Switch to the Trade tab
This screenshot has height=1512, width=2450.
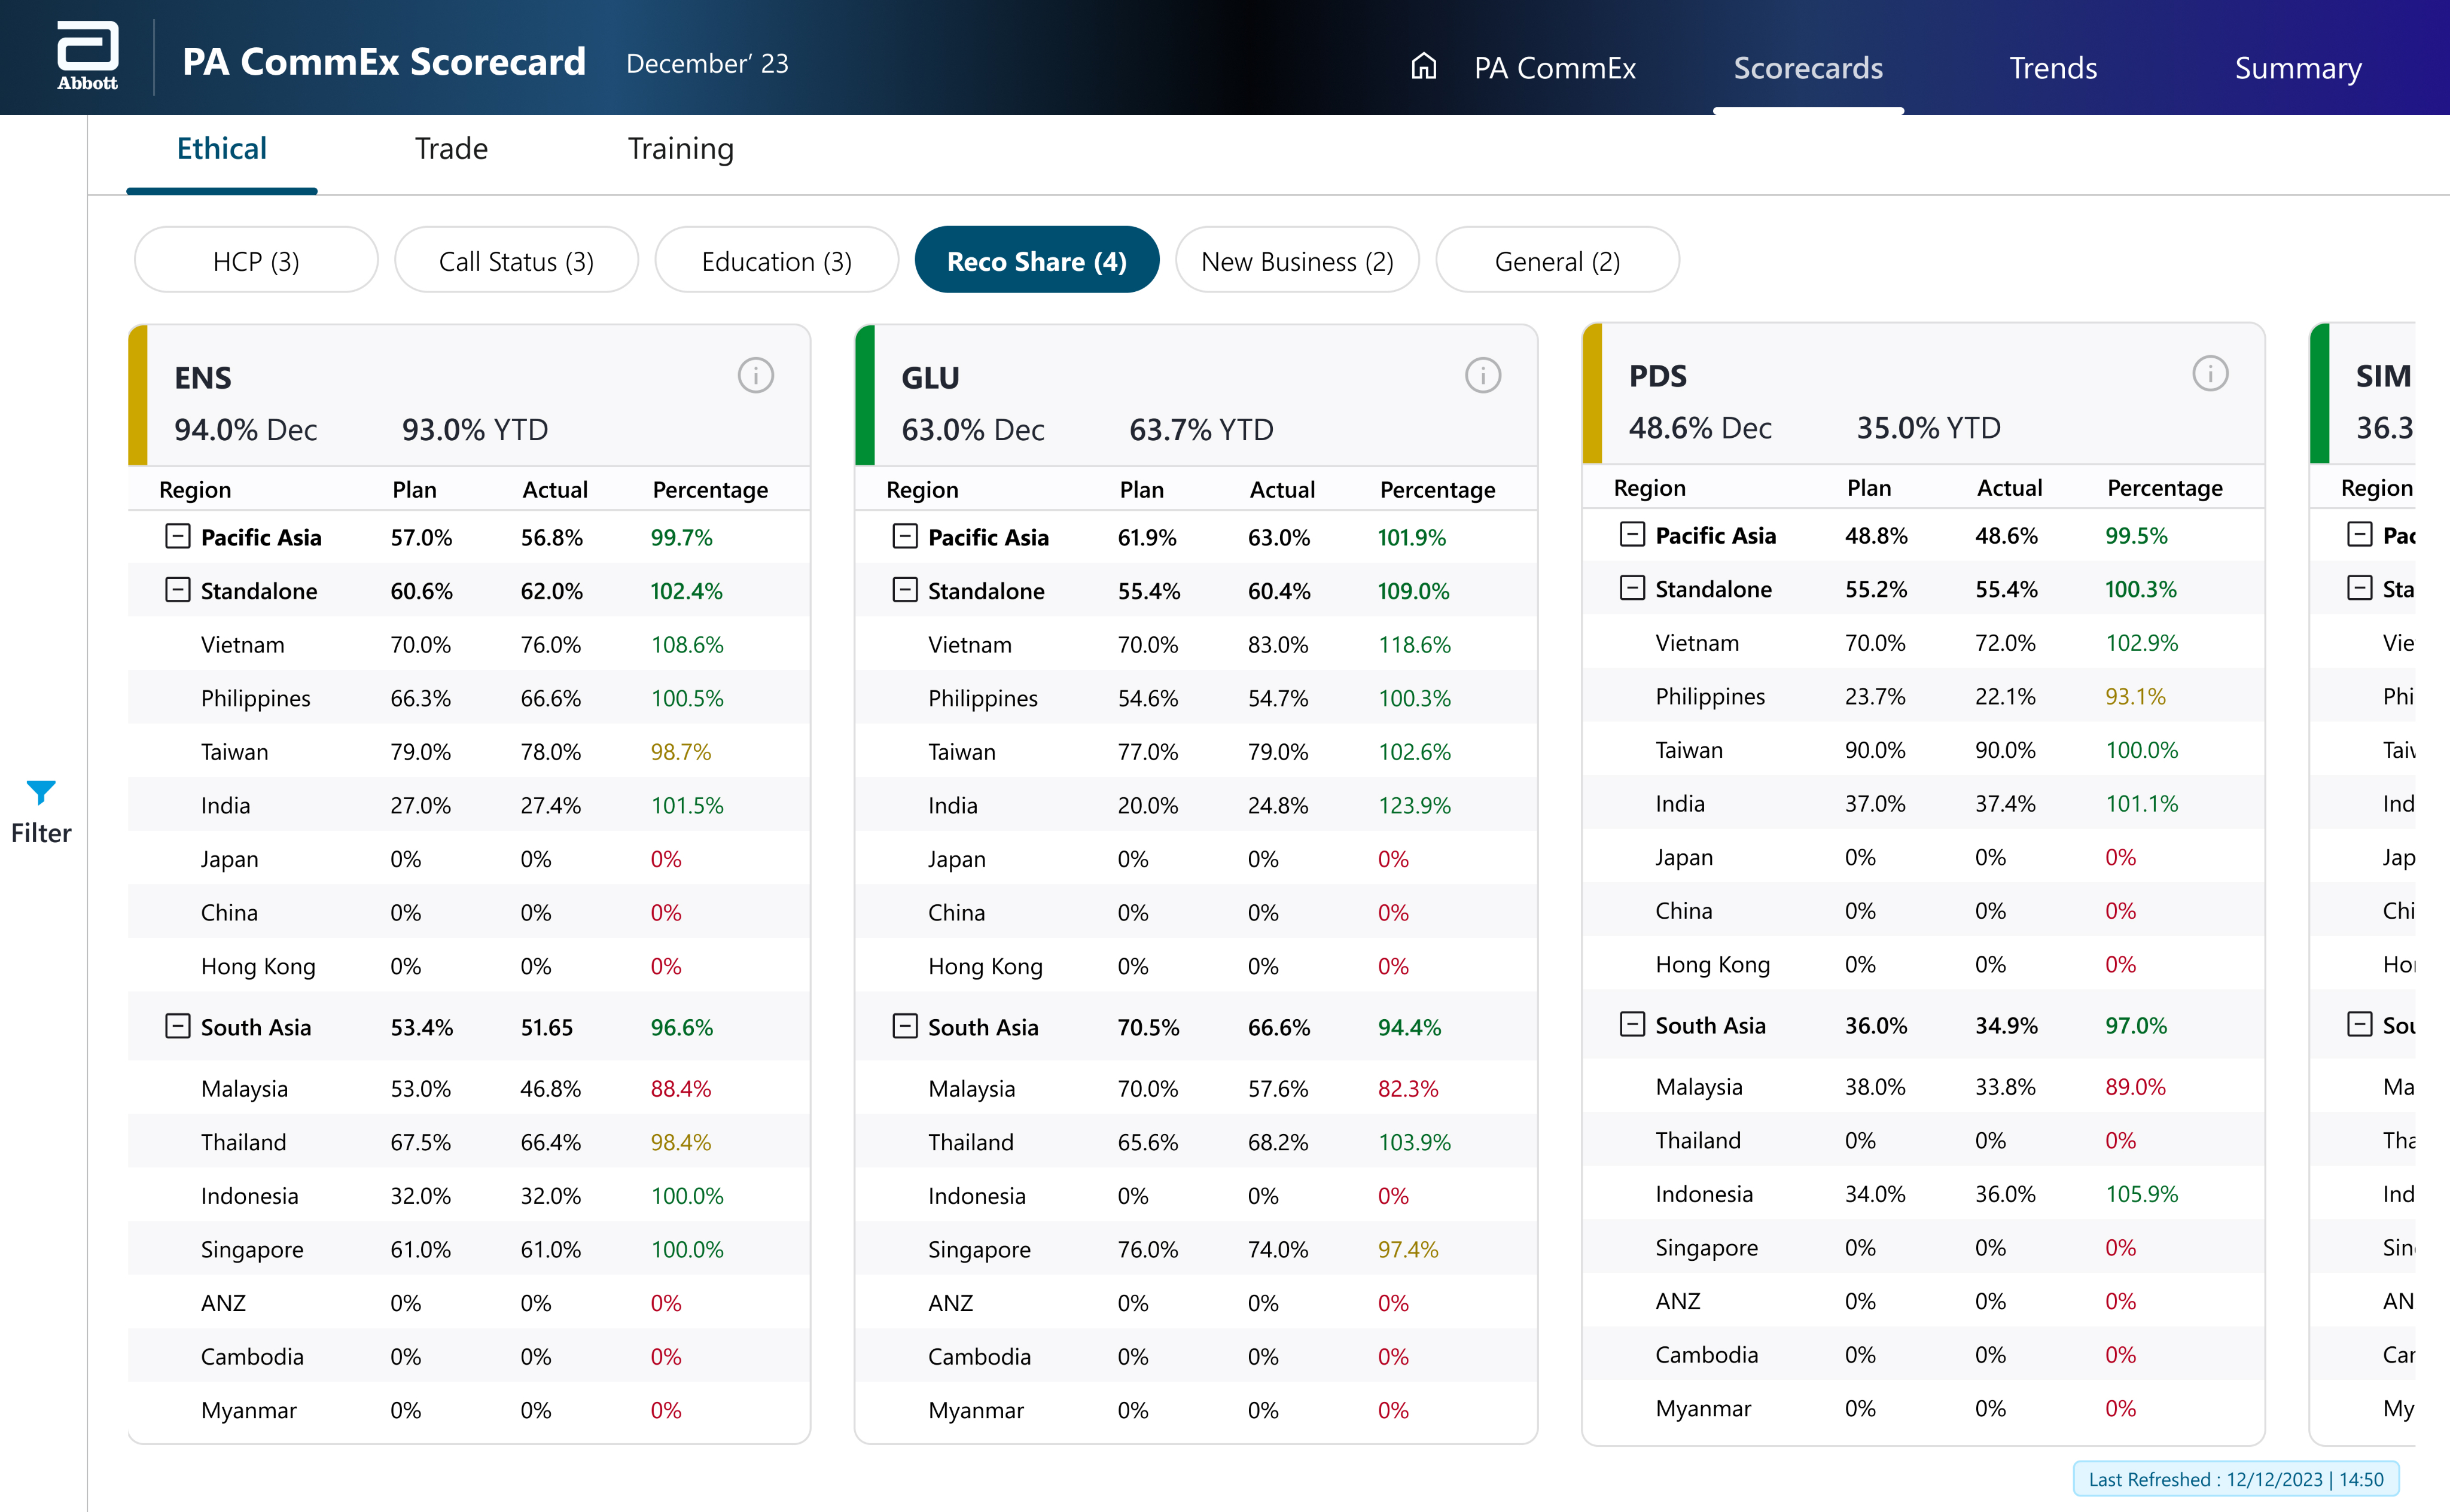point(451,149)
